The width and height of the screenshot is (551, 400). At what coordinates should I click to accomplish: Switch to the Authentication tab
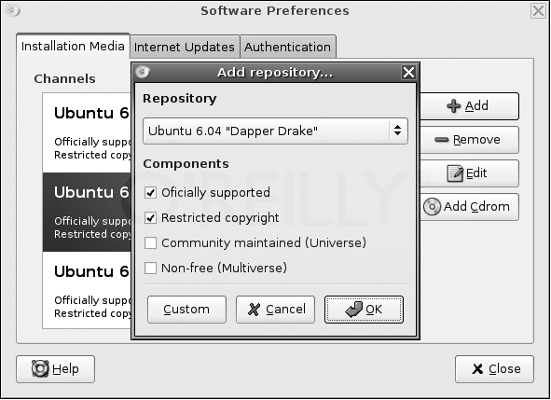pos(287,47)
